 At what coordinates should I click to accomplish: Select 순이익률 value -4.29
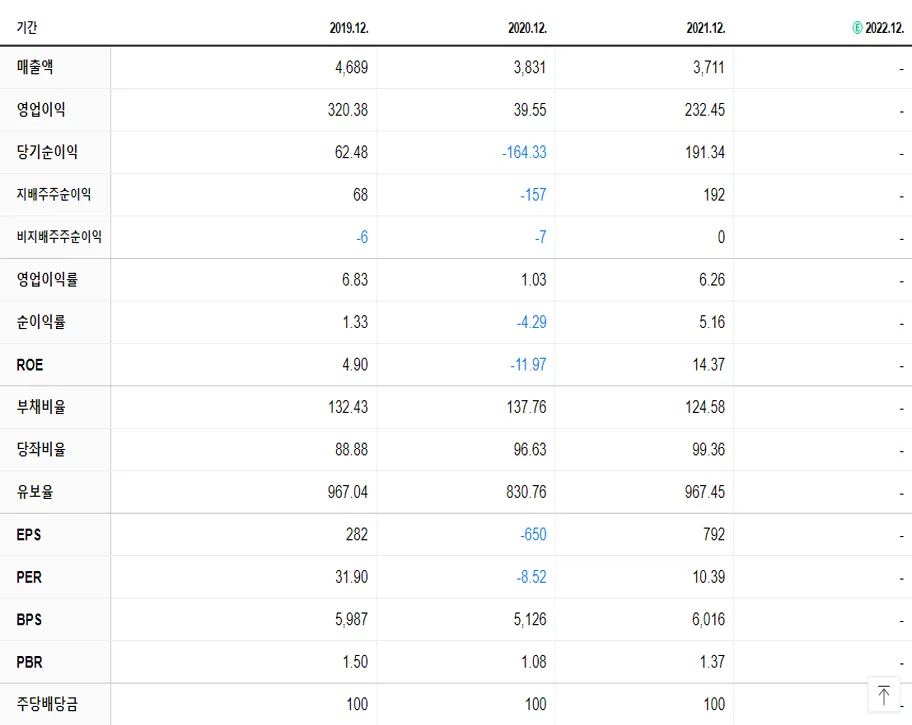(x=532, y=322)
